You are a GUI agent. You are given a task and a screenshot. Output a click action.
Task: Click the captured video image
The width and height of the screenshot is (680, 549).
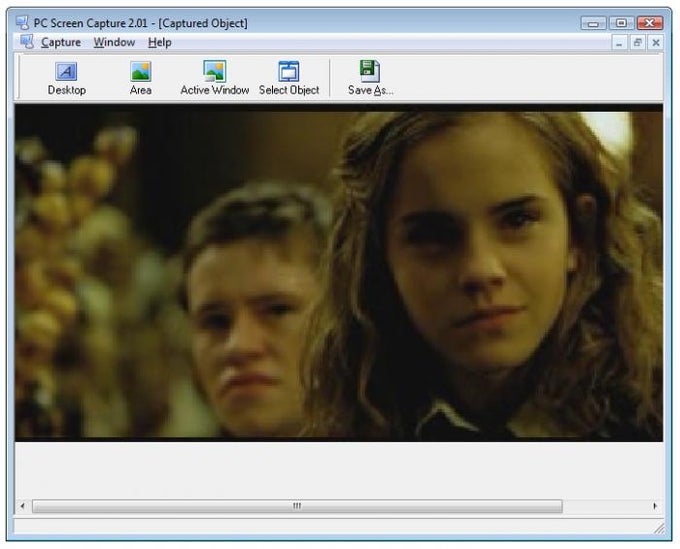coord(339,273)
